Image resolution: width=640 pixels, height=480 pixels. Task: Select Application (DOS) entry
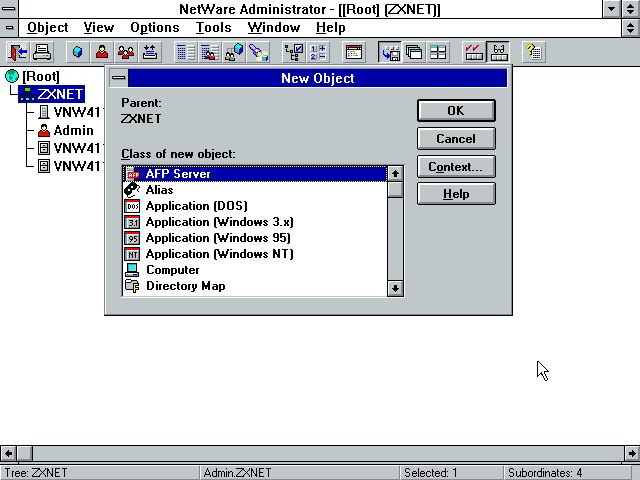click(255, 206)
